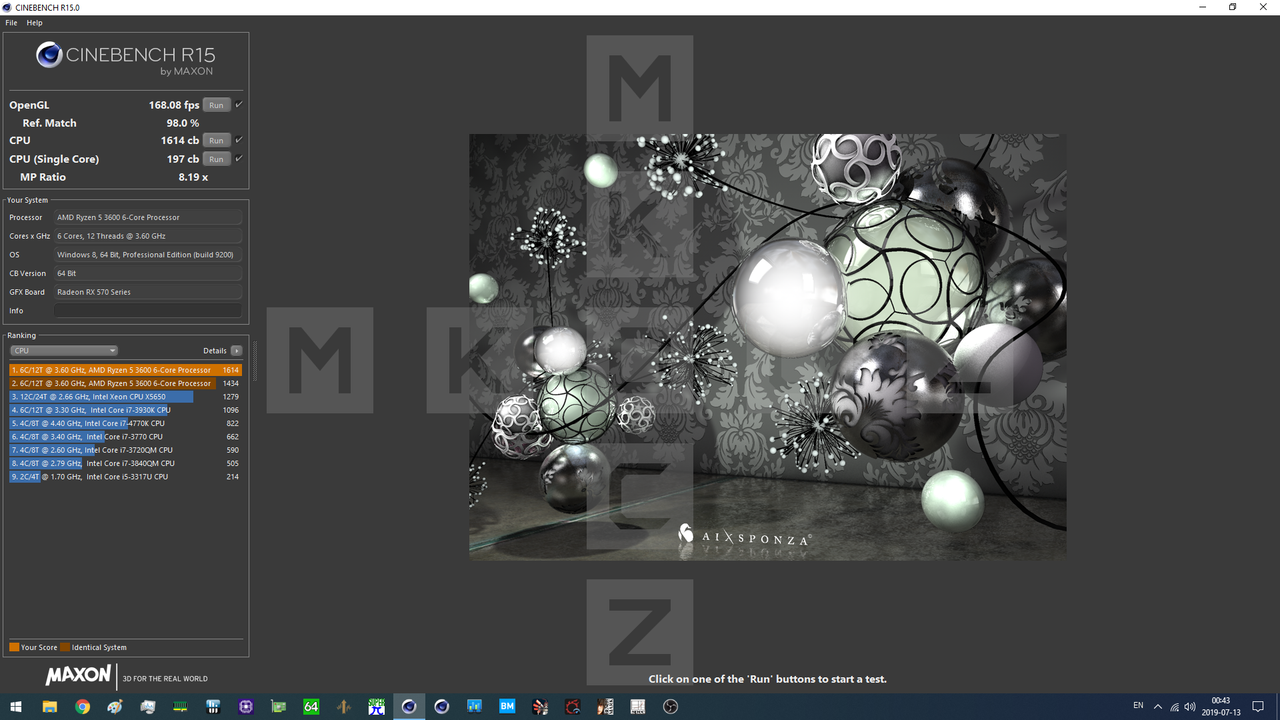The width and height of the screenshot is (1280, 720).
Task: Expand ranking Details with the arrow button
Action: pos(236,351)
